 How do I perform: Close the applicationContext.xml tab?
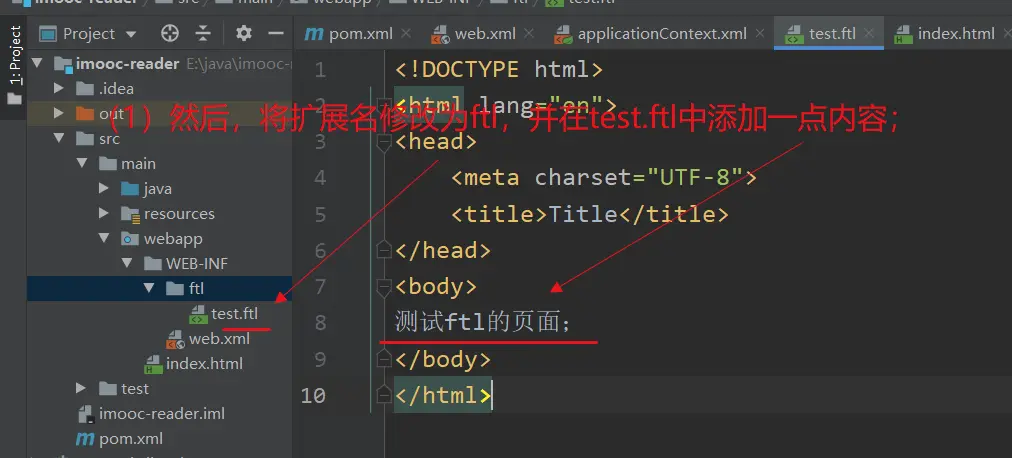[760, 33]
